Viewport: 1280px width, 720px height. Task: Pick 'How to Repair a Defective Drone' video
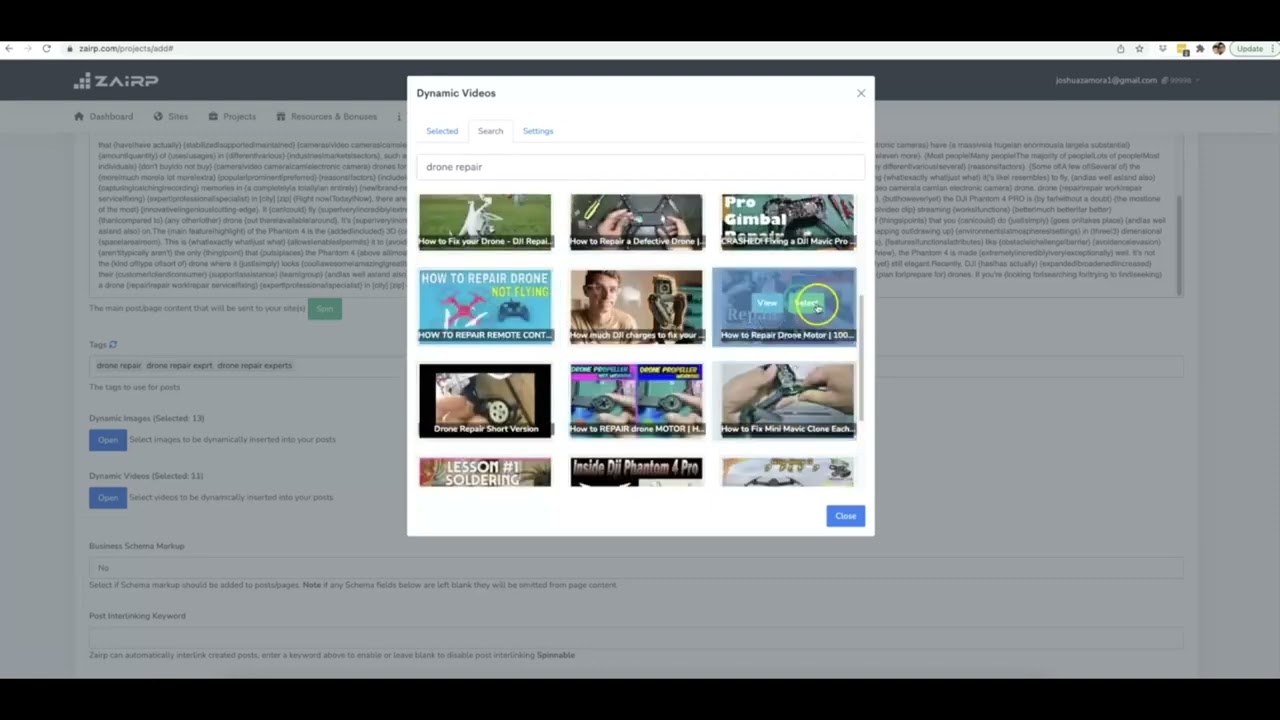636,221
